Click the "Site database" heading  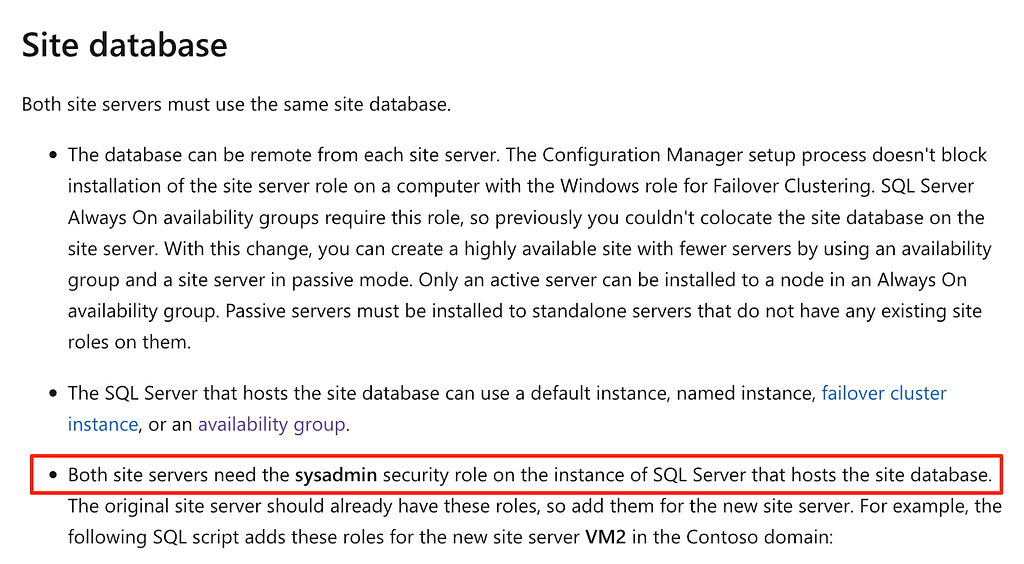(x=124, y=45)
